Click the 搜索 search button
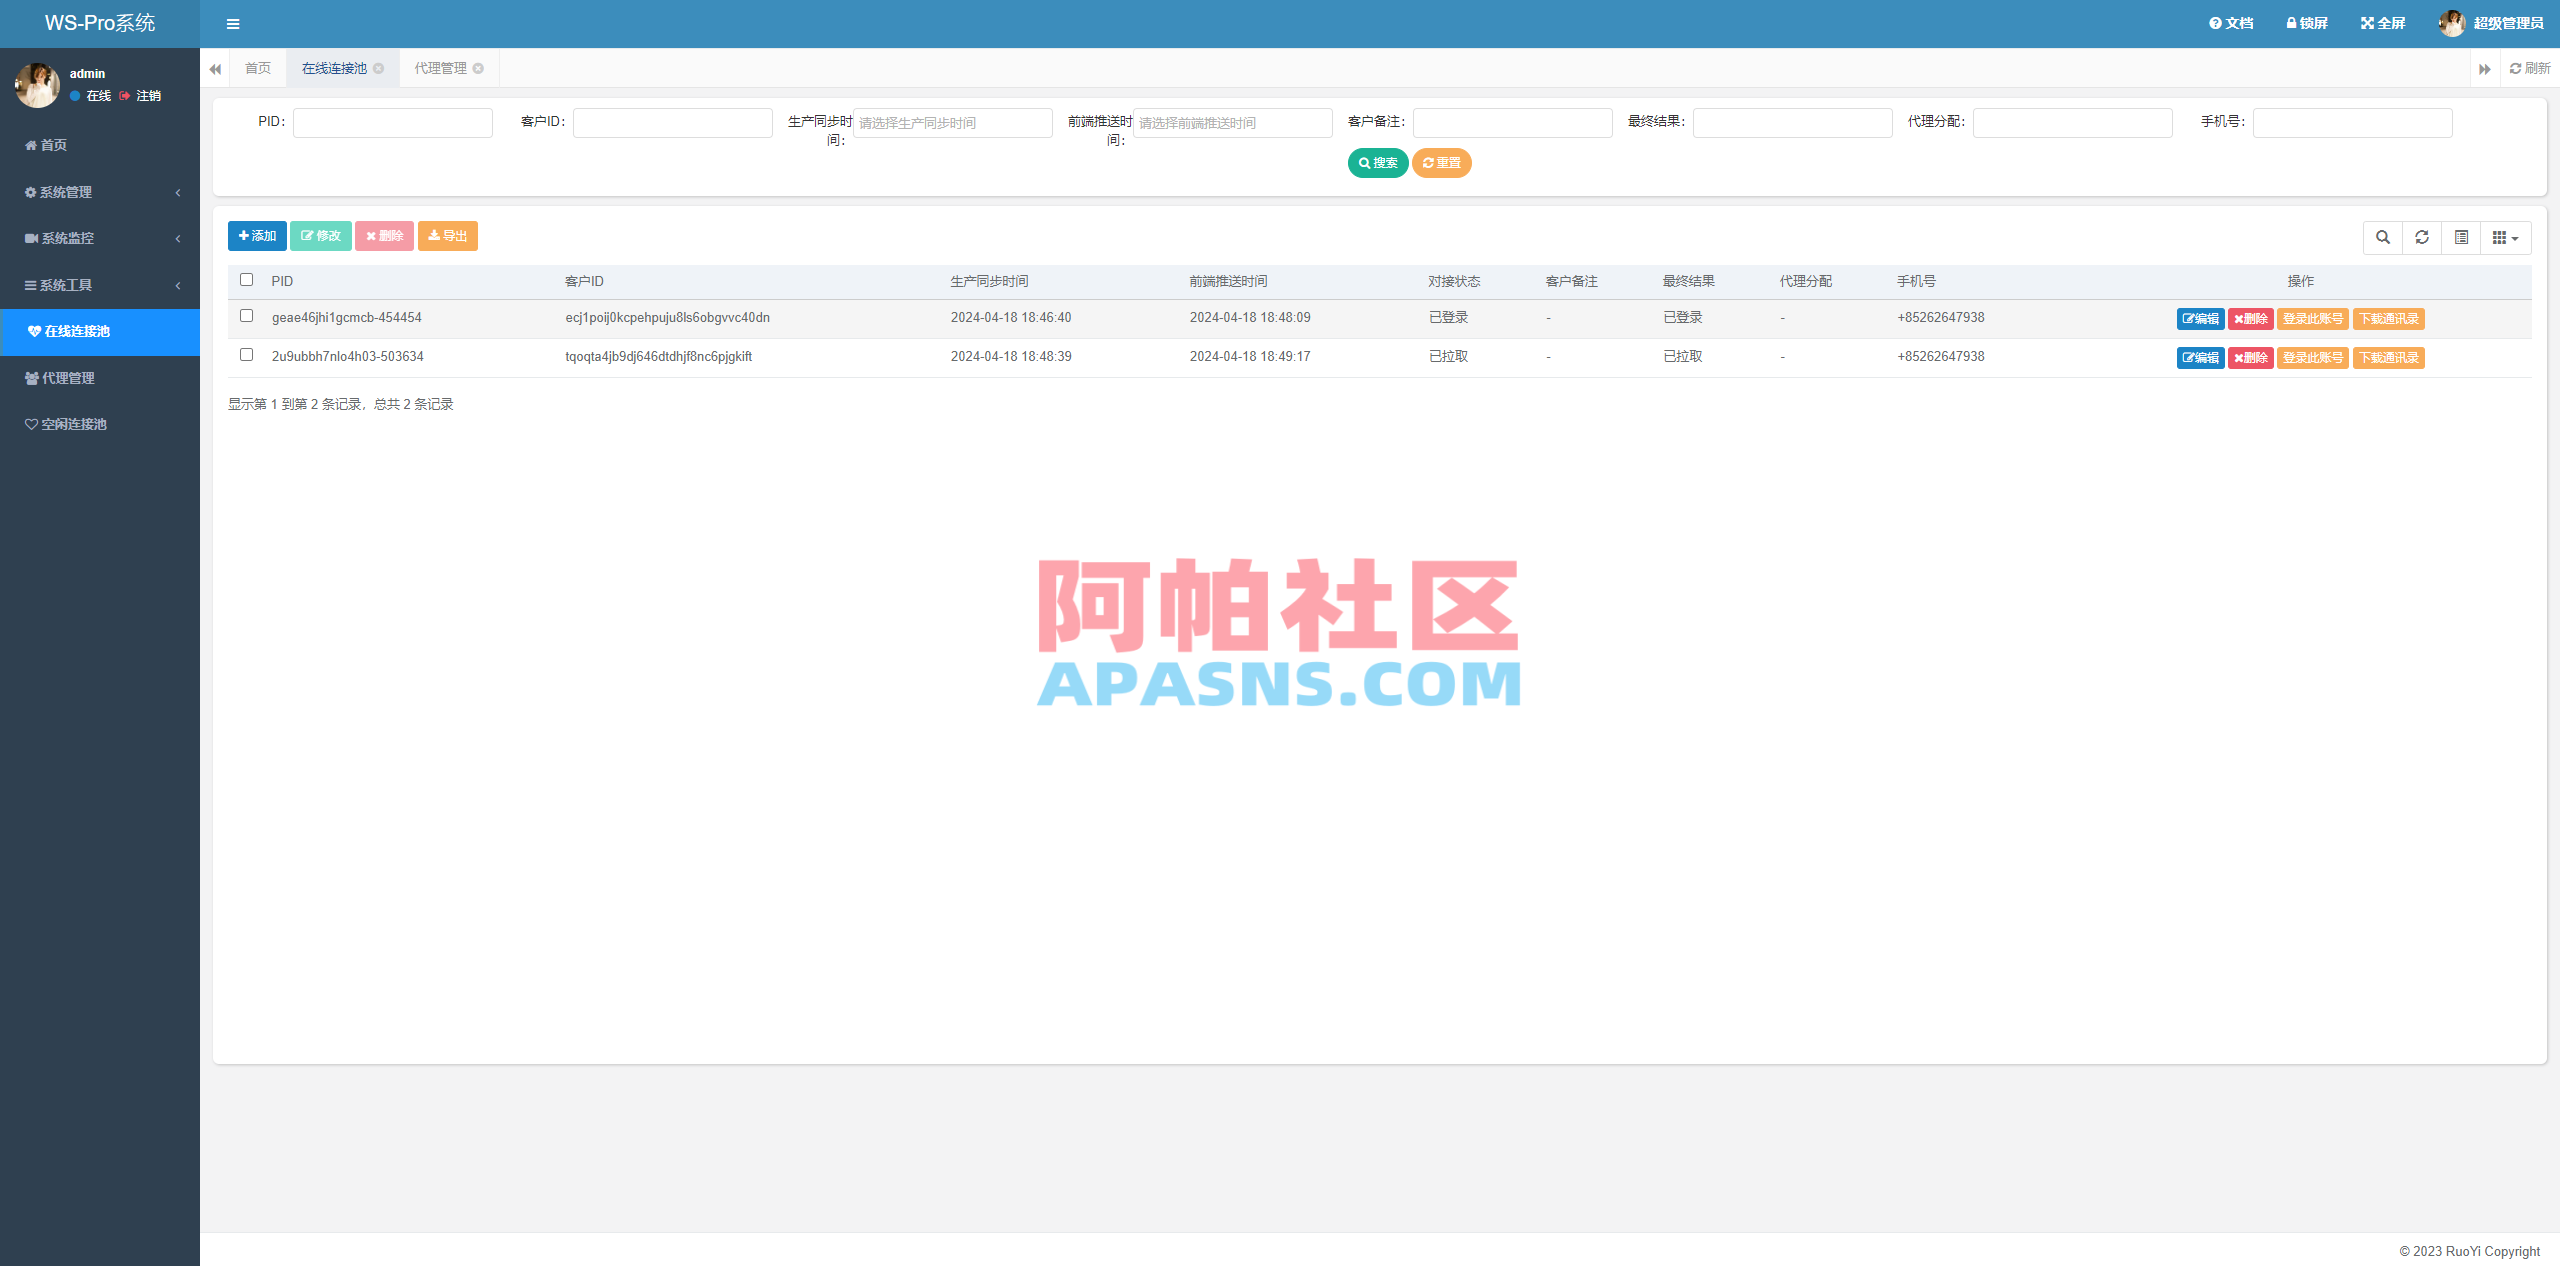The image size is (2560, 1266). pyautogui.click(x=1378, y=162)
